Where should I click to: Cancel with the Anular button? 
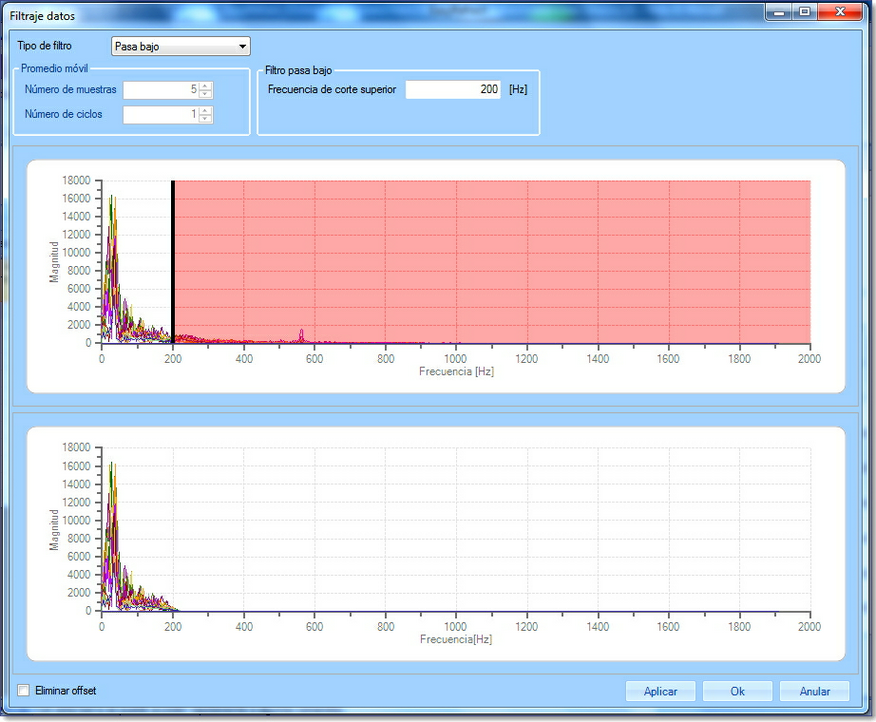point(815,691)
